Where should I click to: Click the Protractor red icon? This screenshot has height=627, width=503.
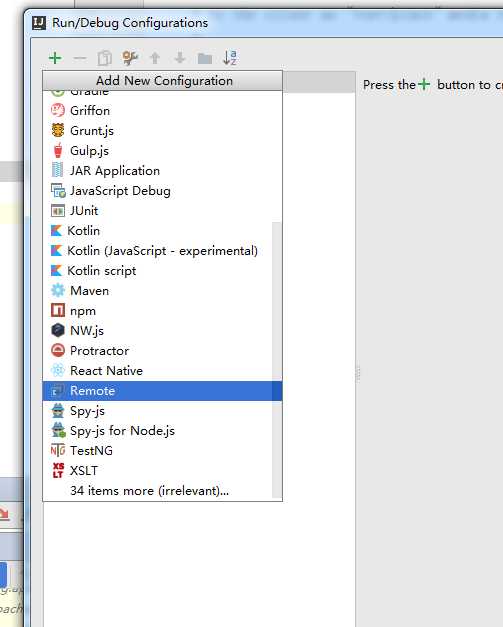pyautogui.click(x=58, y=350)
